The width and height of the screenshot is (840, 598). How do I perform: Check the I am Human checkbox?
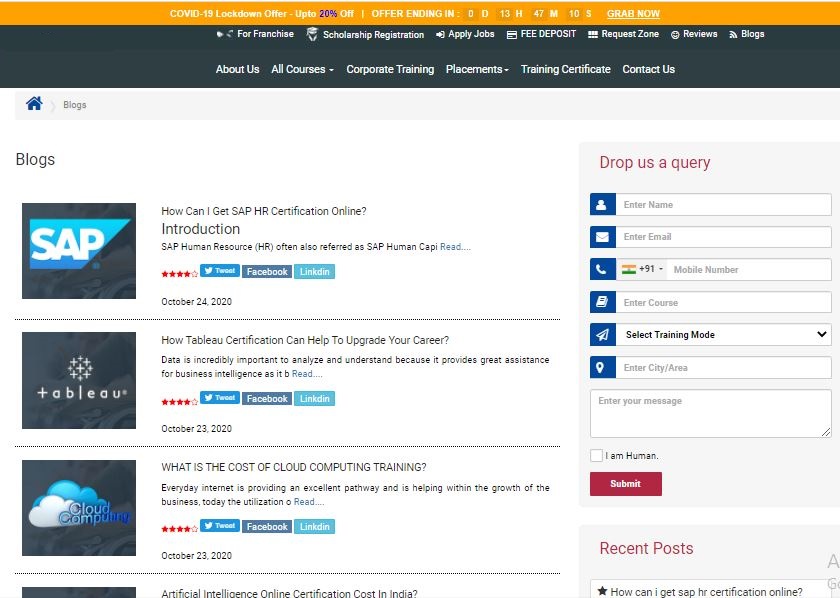(x=596, y=455)
